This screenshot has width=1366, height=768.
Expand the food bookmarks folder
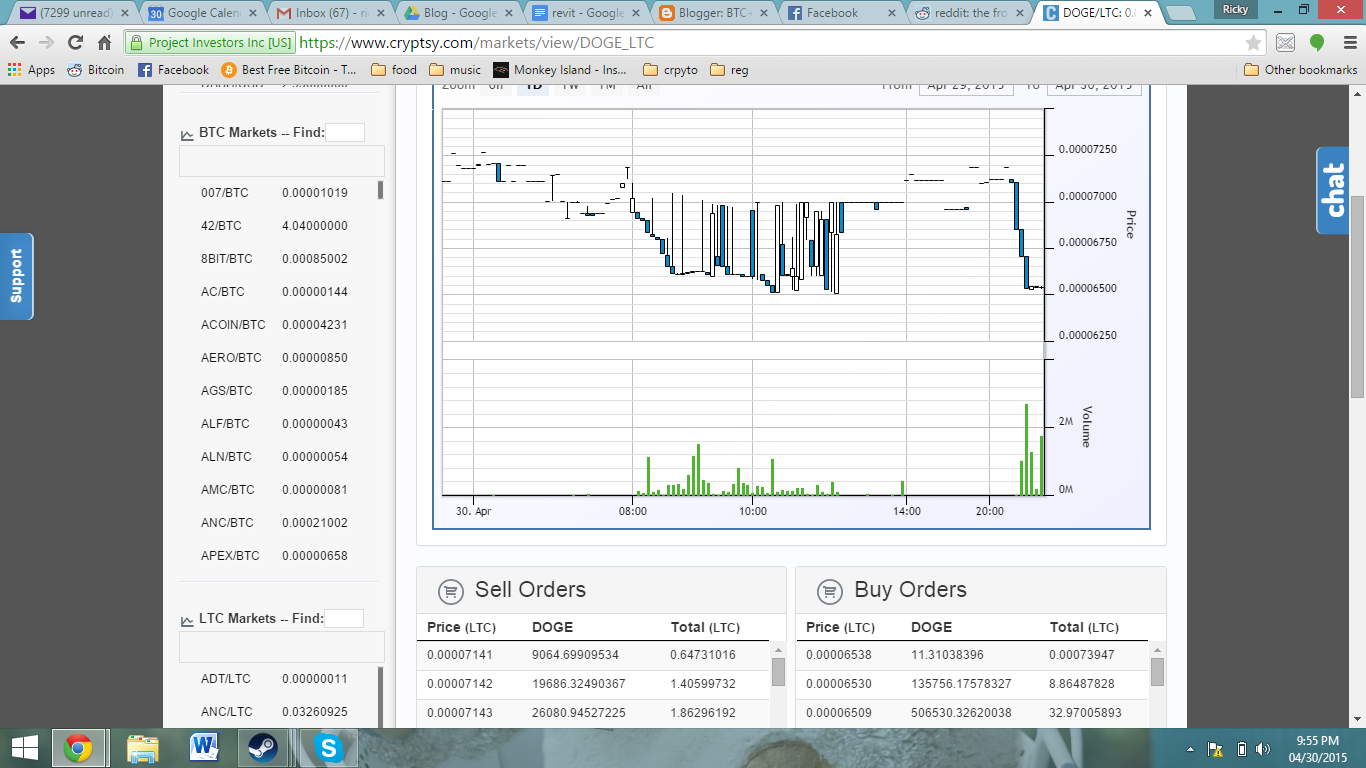(x=393, y=70)
